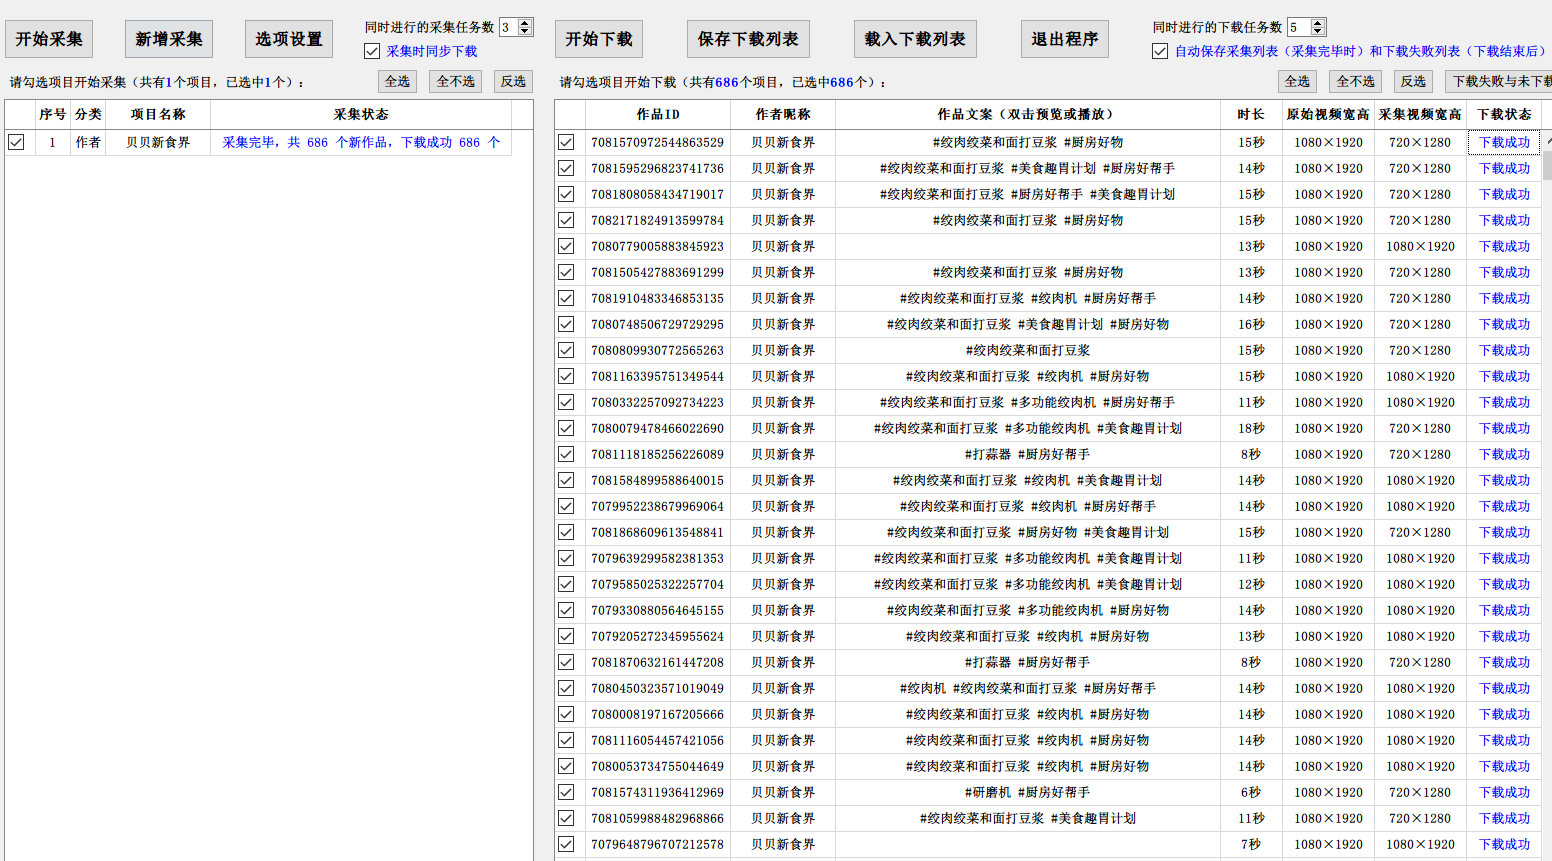Decrease the concurrent download tasks count
1552x861 pixels.
(1318, 32)
